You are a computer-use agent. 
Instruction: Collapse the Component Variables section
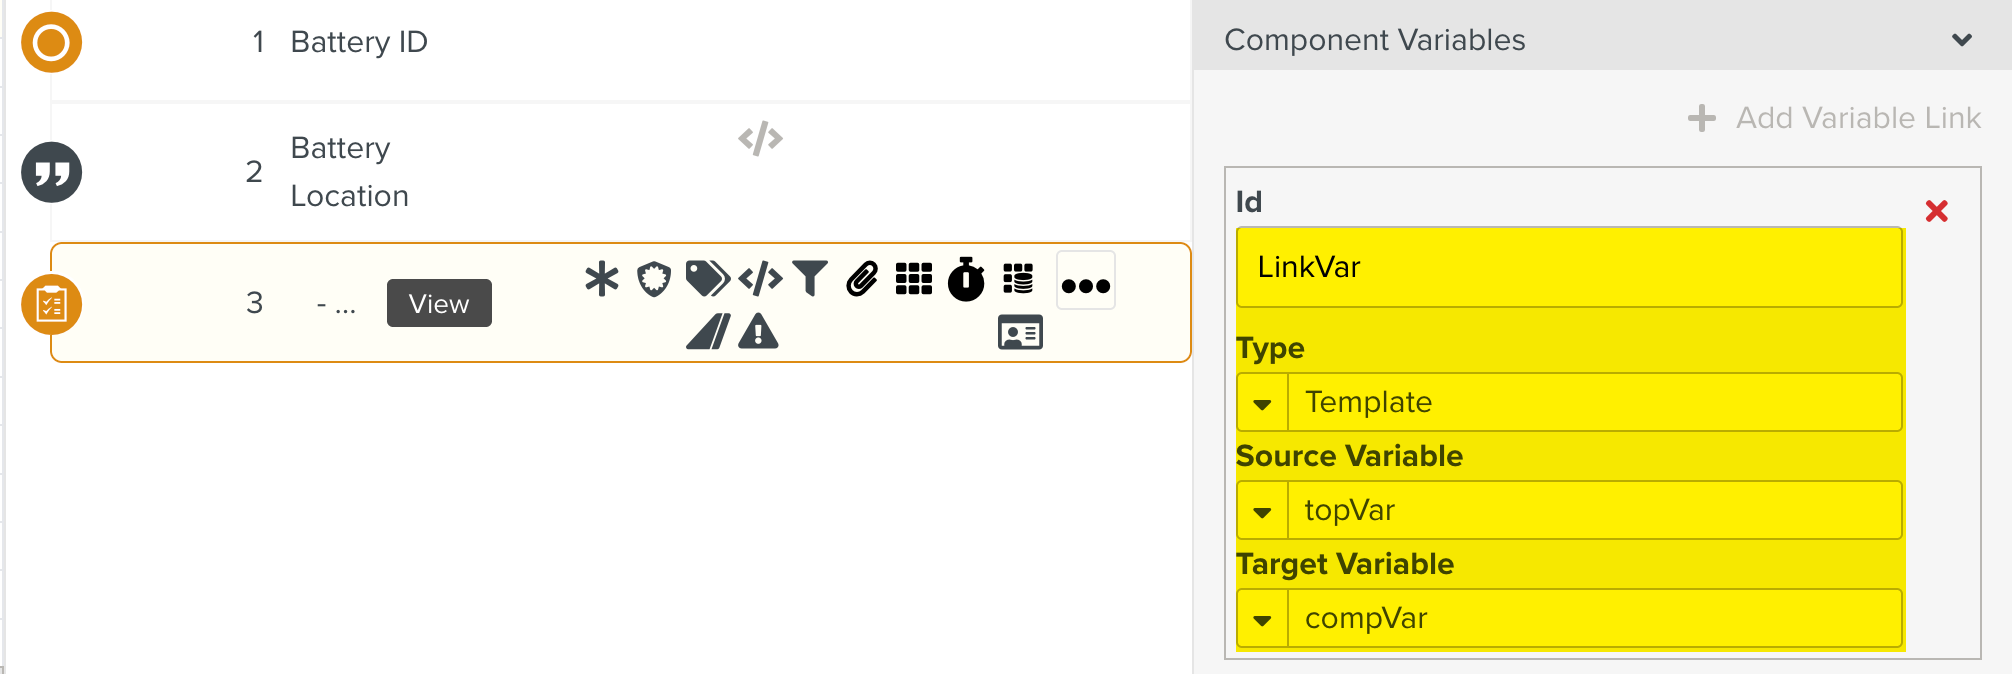[x=1962, y=40]
